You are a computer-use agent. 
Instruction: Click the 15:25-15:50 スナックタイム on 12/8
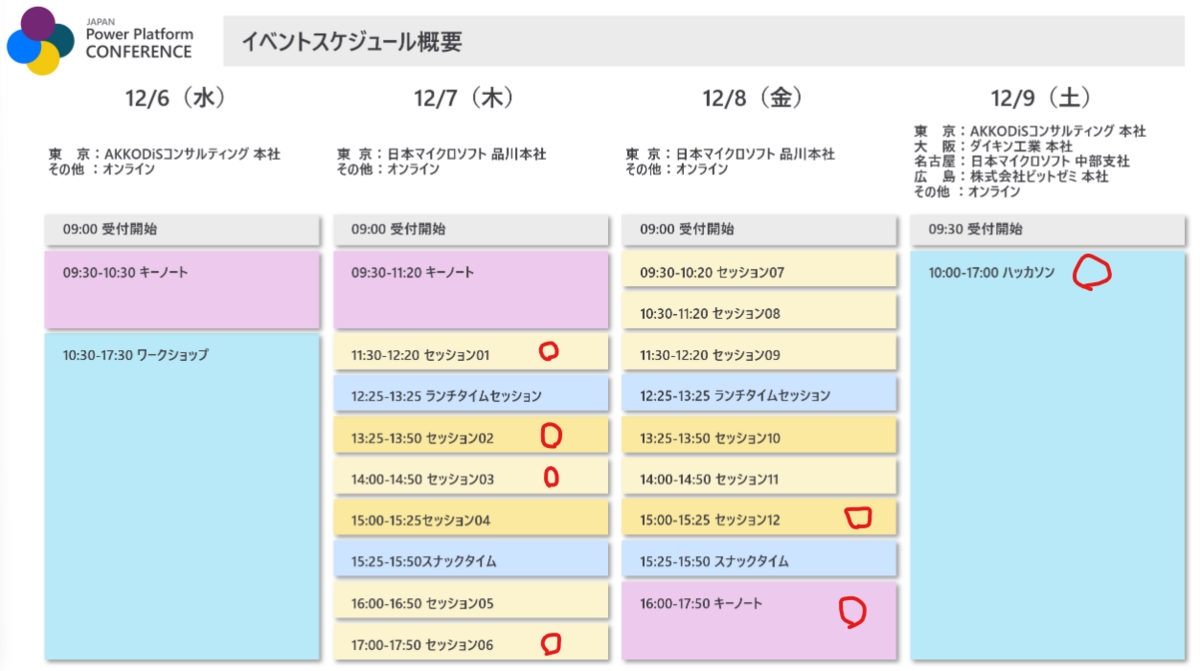pos(759,561)
